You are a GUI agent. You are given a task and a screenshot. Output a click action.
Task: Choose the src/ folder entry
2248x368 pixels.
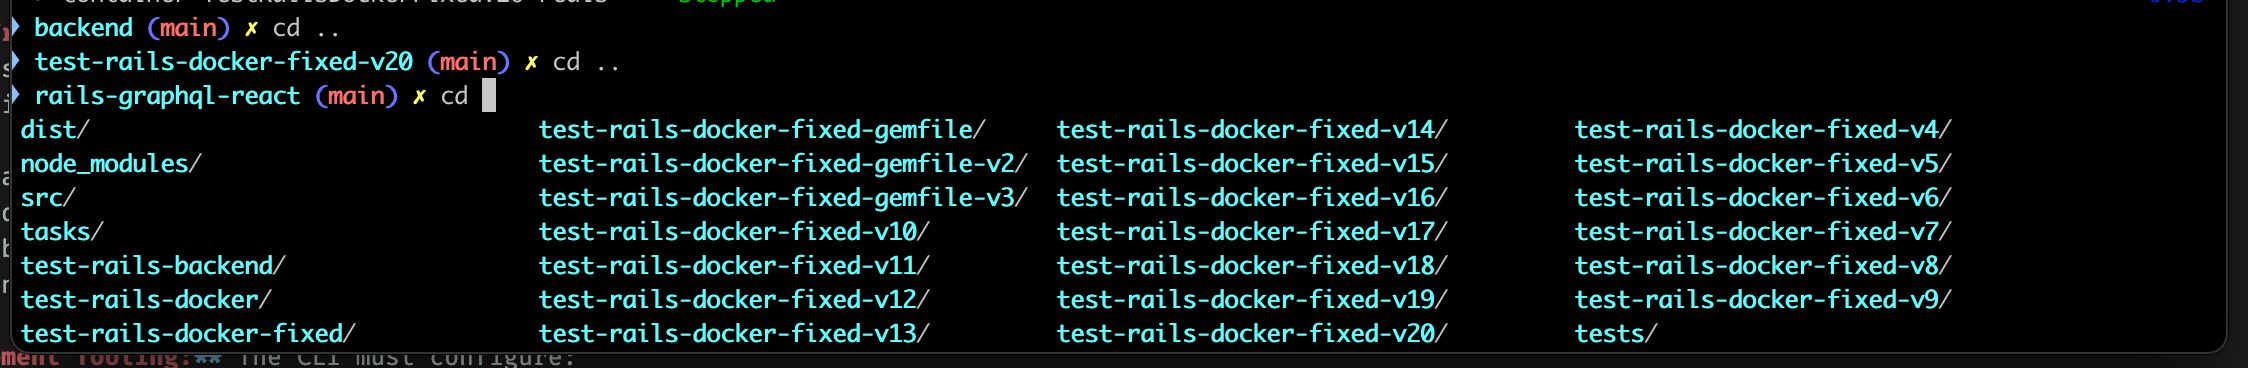48,198
